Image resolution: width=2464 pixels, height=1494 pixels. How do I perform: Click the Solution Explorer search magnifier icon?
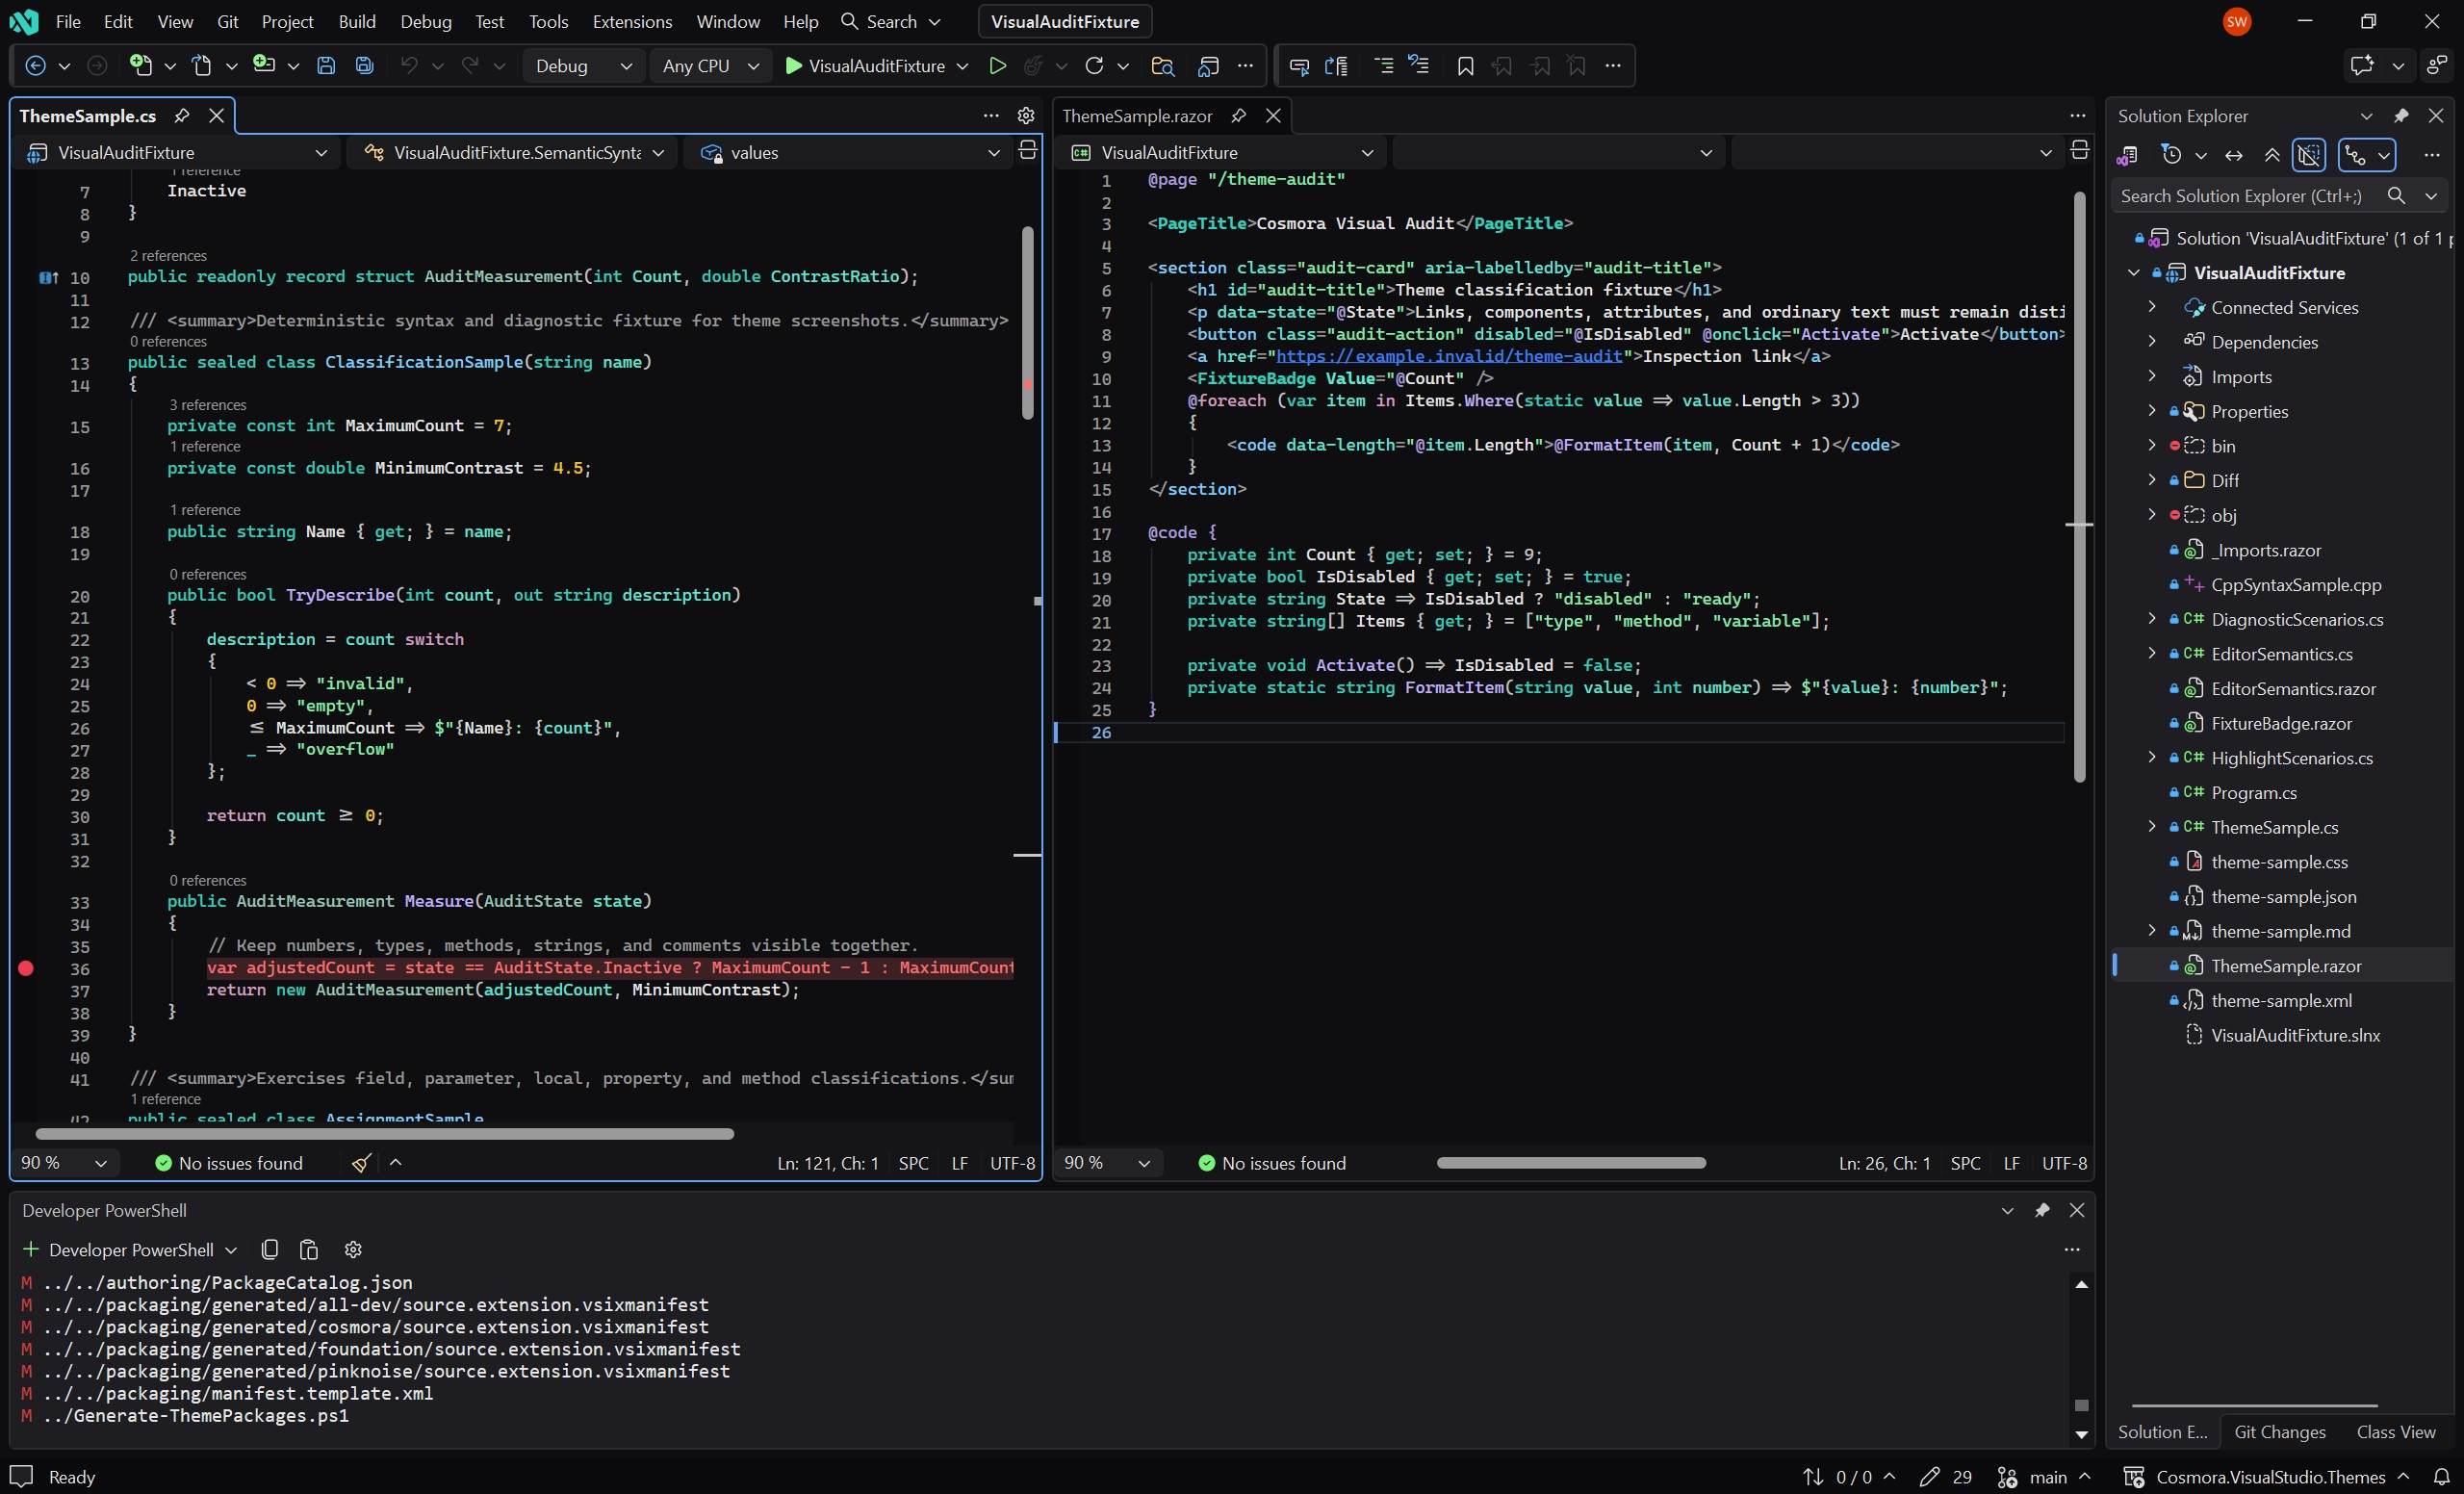2396,196
